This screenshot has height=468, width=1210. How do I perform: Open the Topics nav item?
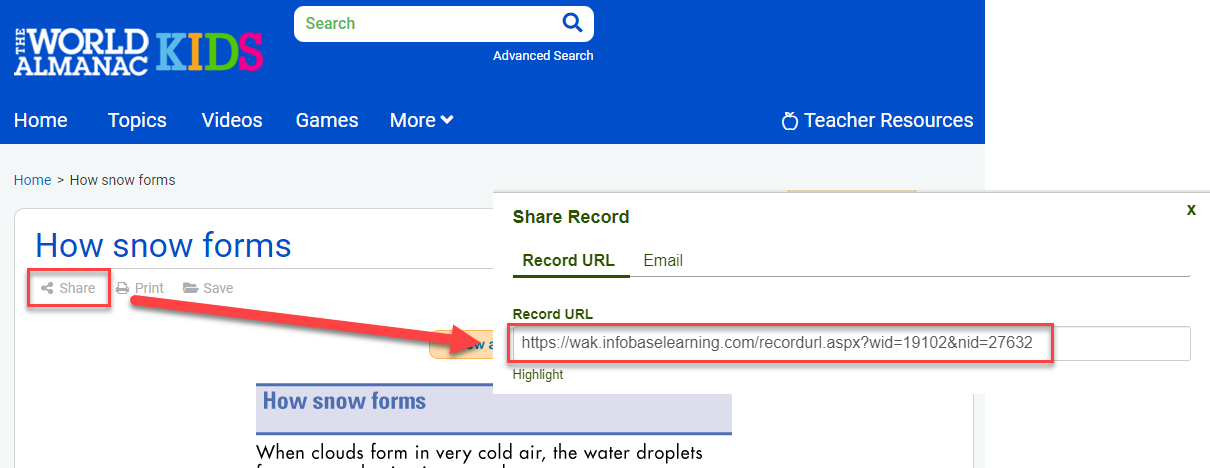coord(137,120)
